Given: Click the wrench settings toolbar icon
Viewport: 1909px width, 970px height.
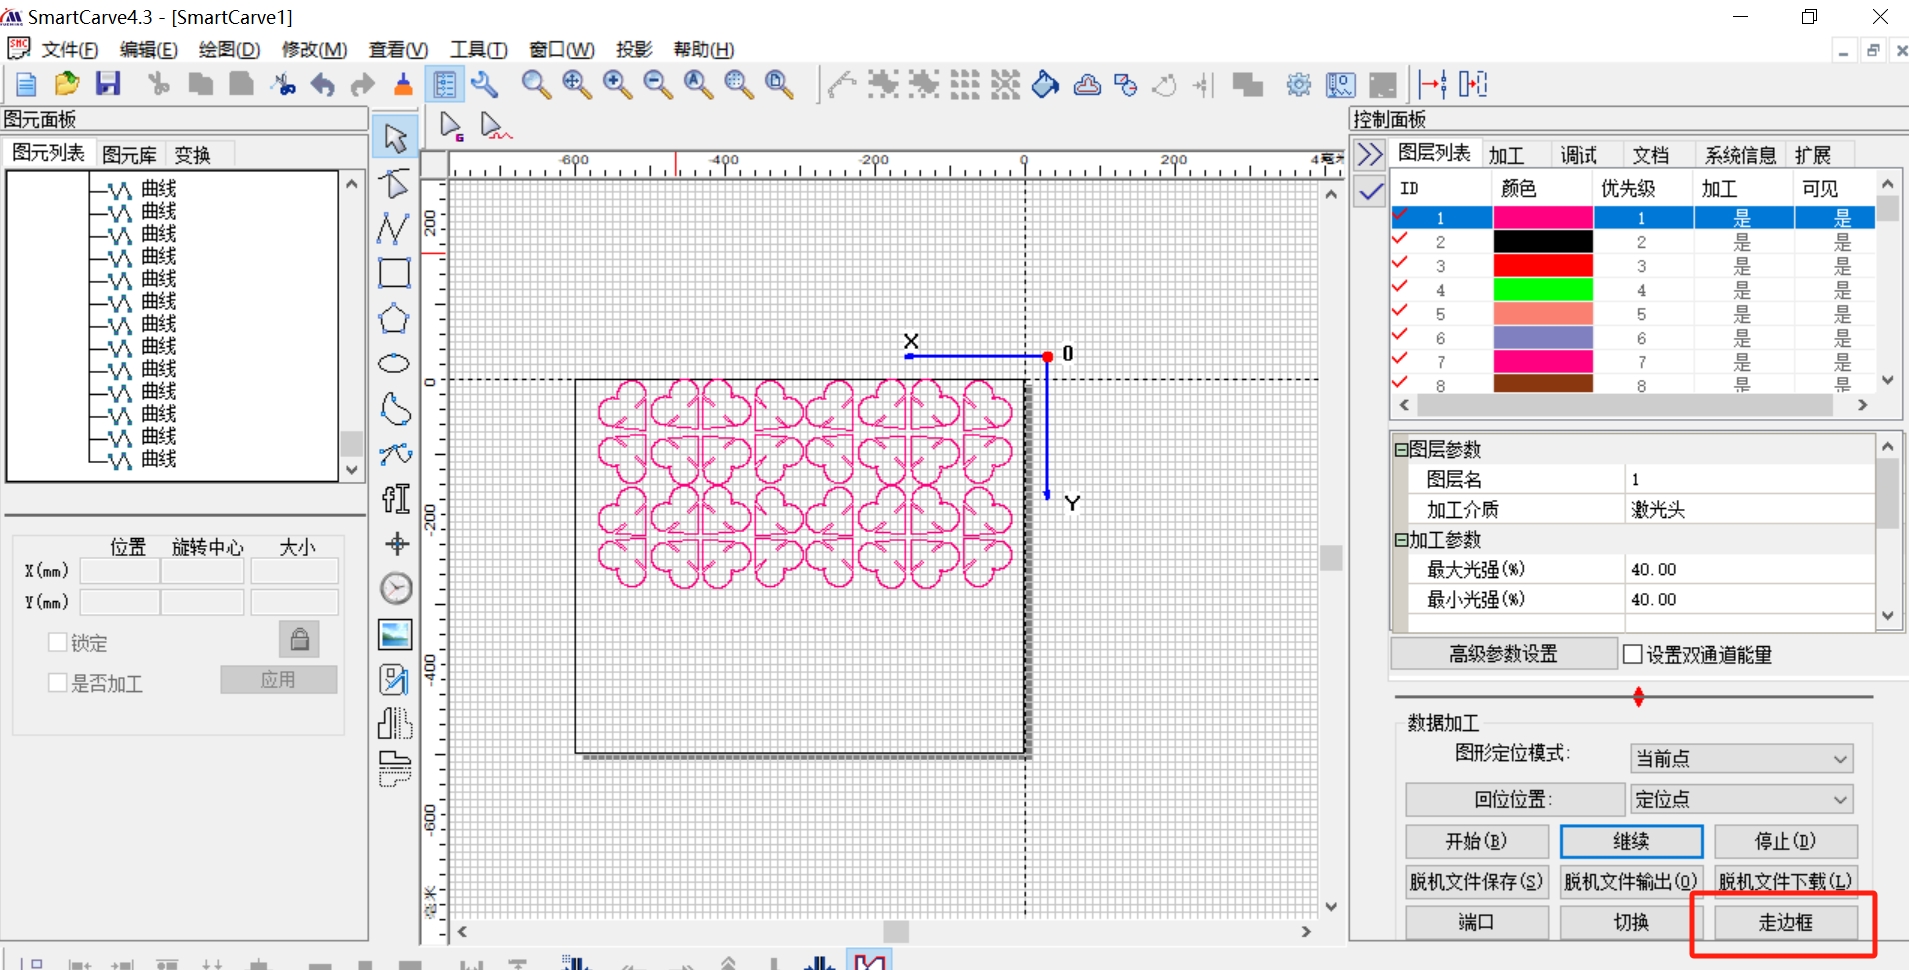Looking at the screenshot, I should pyautogui.click(x=485, y=85).
